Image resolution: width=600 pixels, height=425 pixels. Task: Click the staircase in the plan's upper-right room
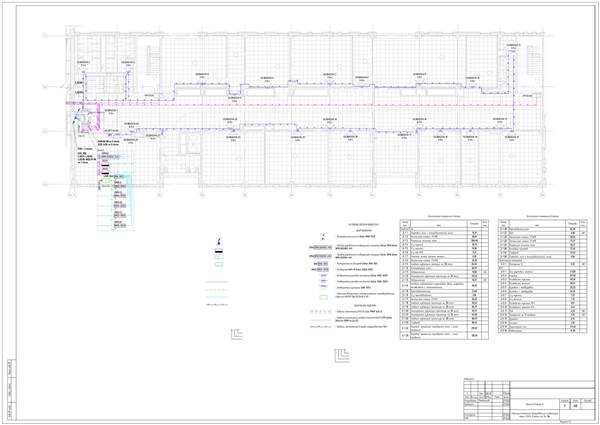533,58
